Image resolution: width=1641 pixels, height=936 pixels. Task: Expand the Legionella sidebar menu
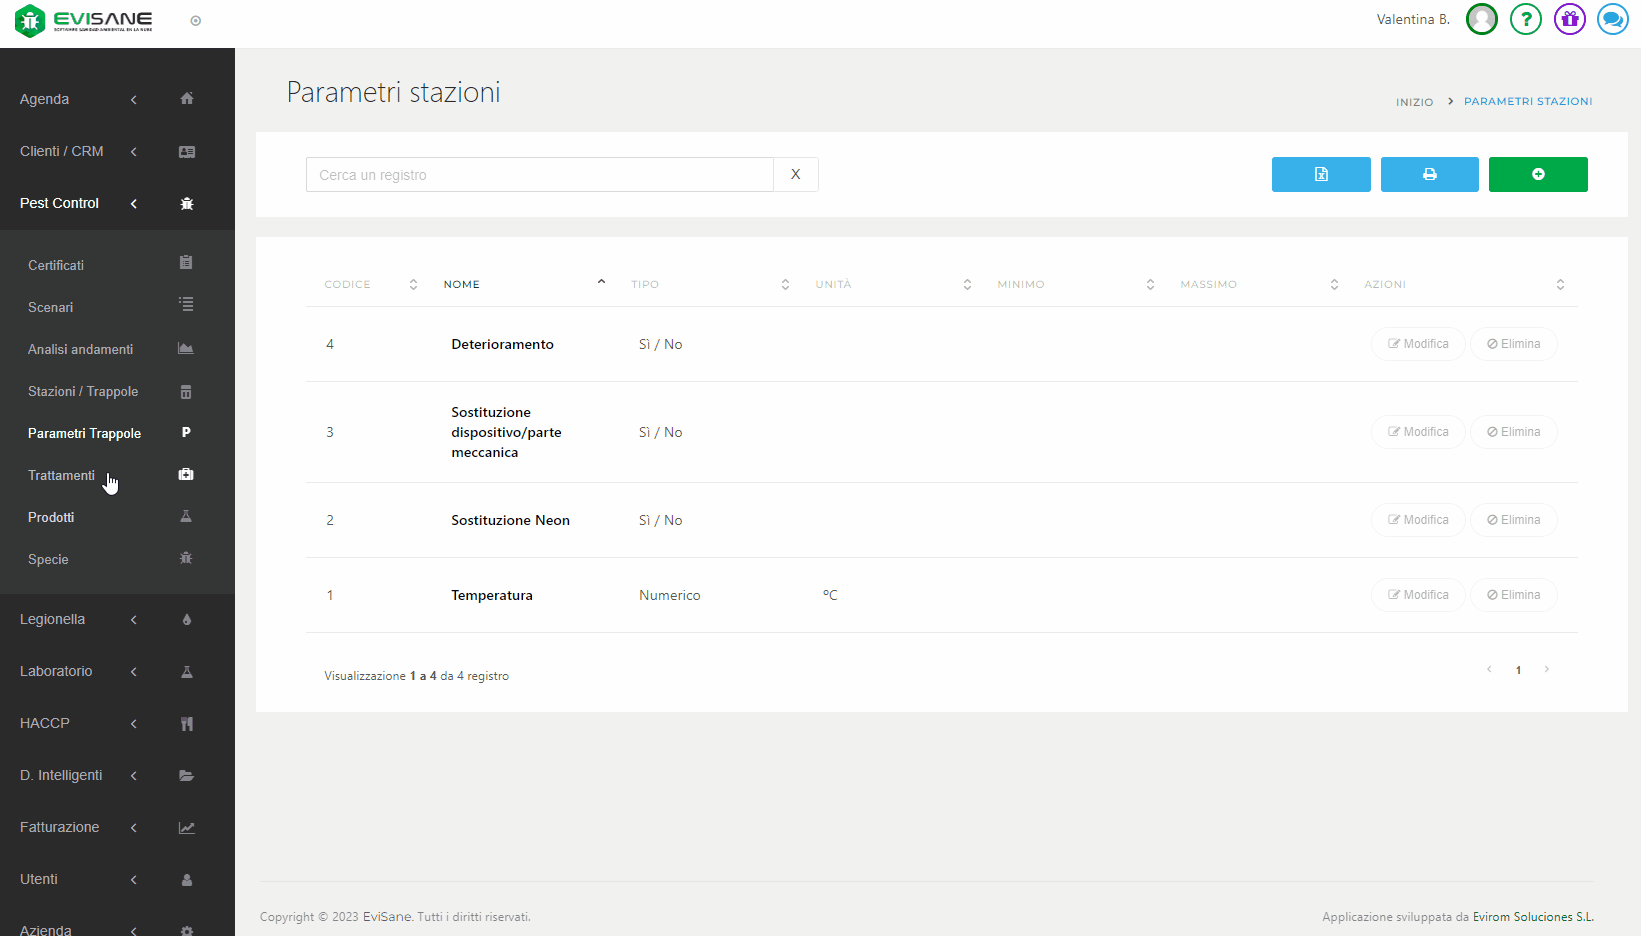(x=53, y=619)
